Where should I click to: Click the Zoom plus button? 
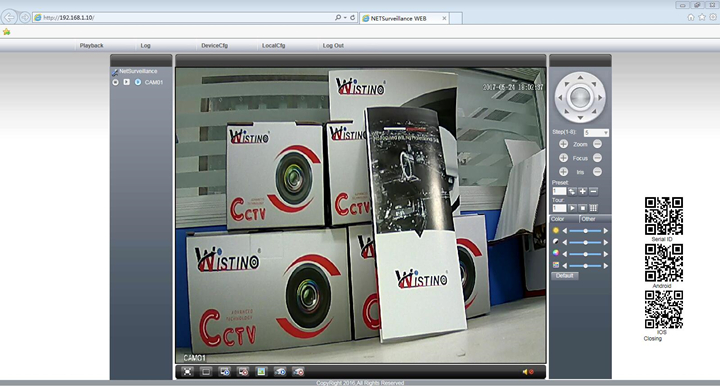pos(563,144)
